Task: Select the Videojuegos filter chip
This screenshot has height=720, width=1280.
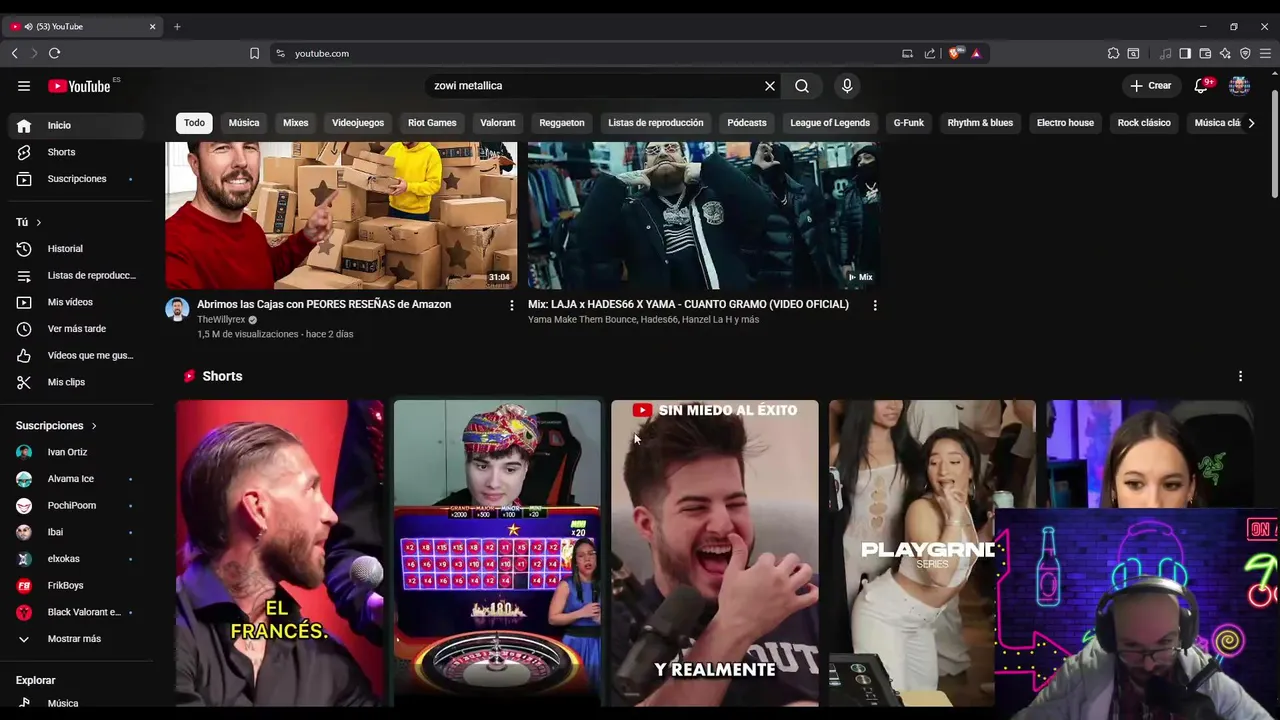Action: click(x=358, y=123)
